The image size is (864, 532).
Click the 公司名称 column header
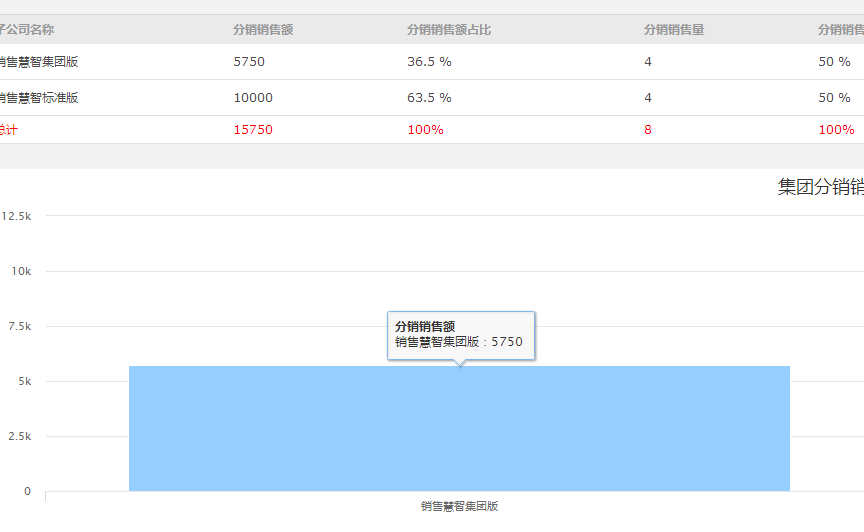26,30
